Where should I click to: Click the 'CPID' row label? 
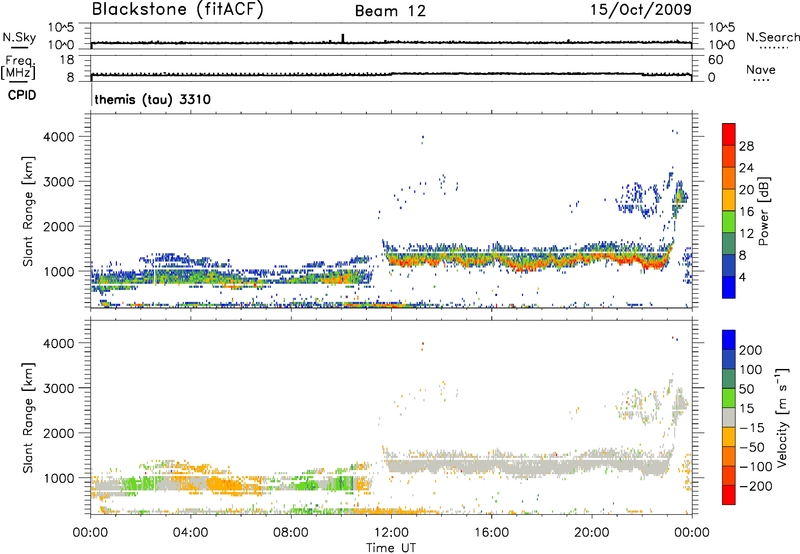click(22, 95)
